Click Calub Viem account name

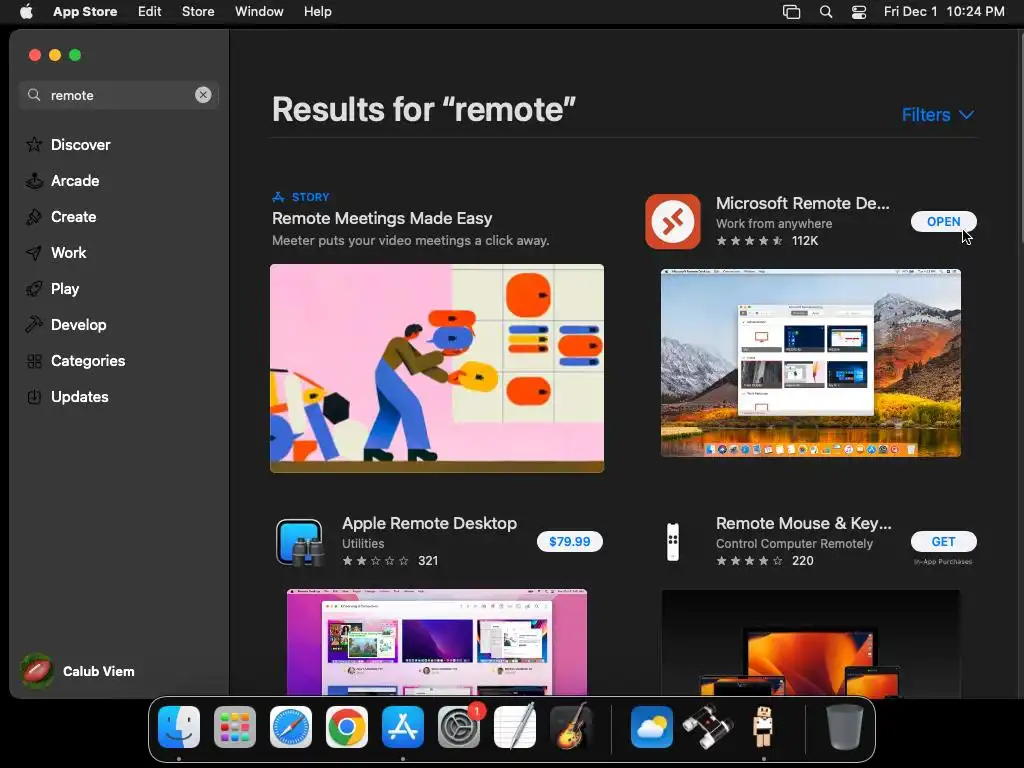click(x=99, y=671)
